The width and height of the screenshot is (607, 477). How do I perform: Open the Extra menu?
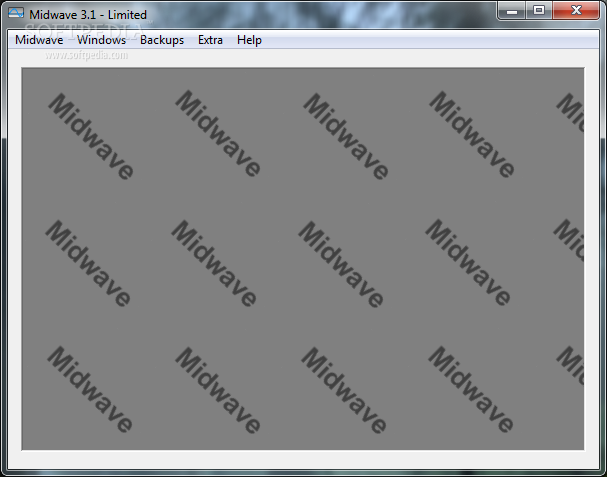coord(210,40)
